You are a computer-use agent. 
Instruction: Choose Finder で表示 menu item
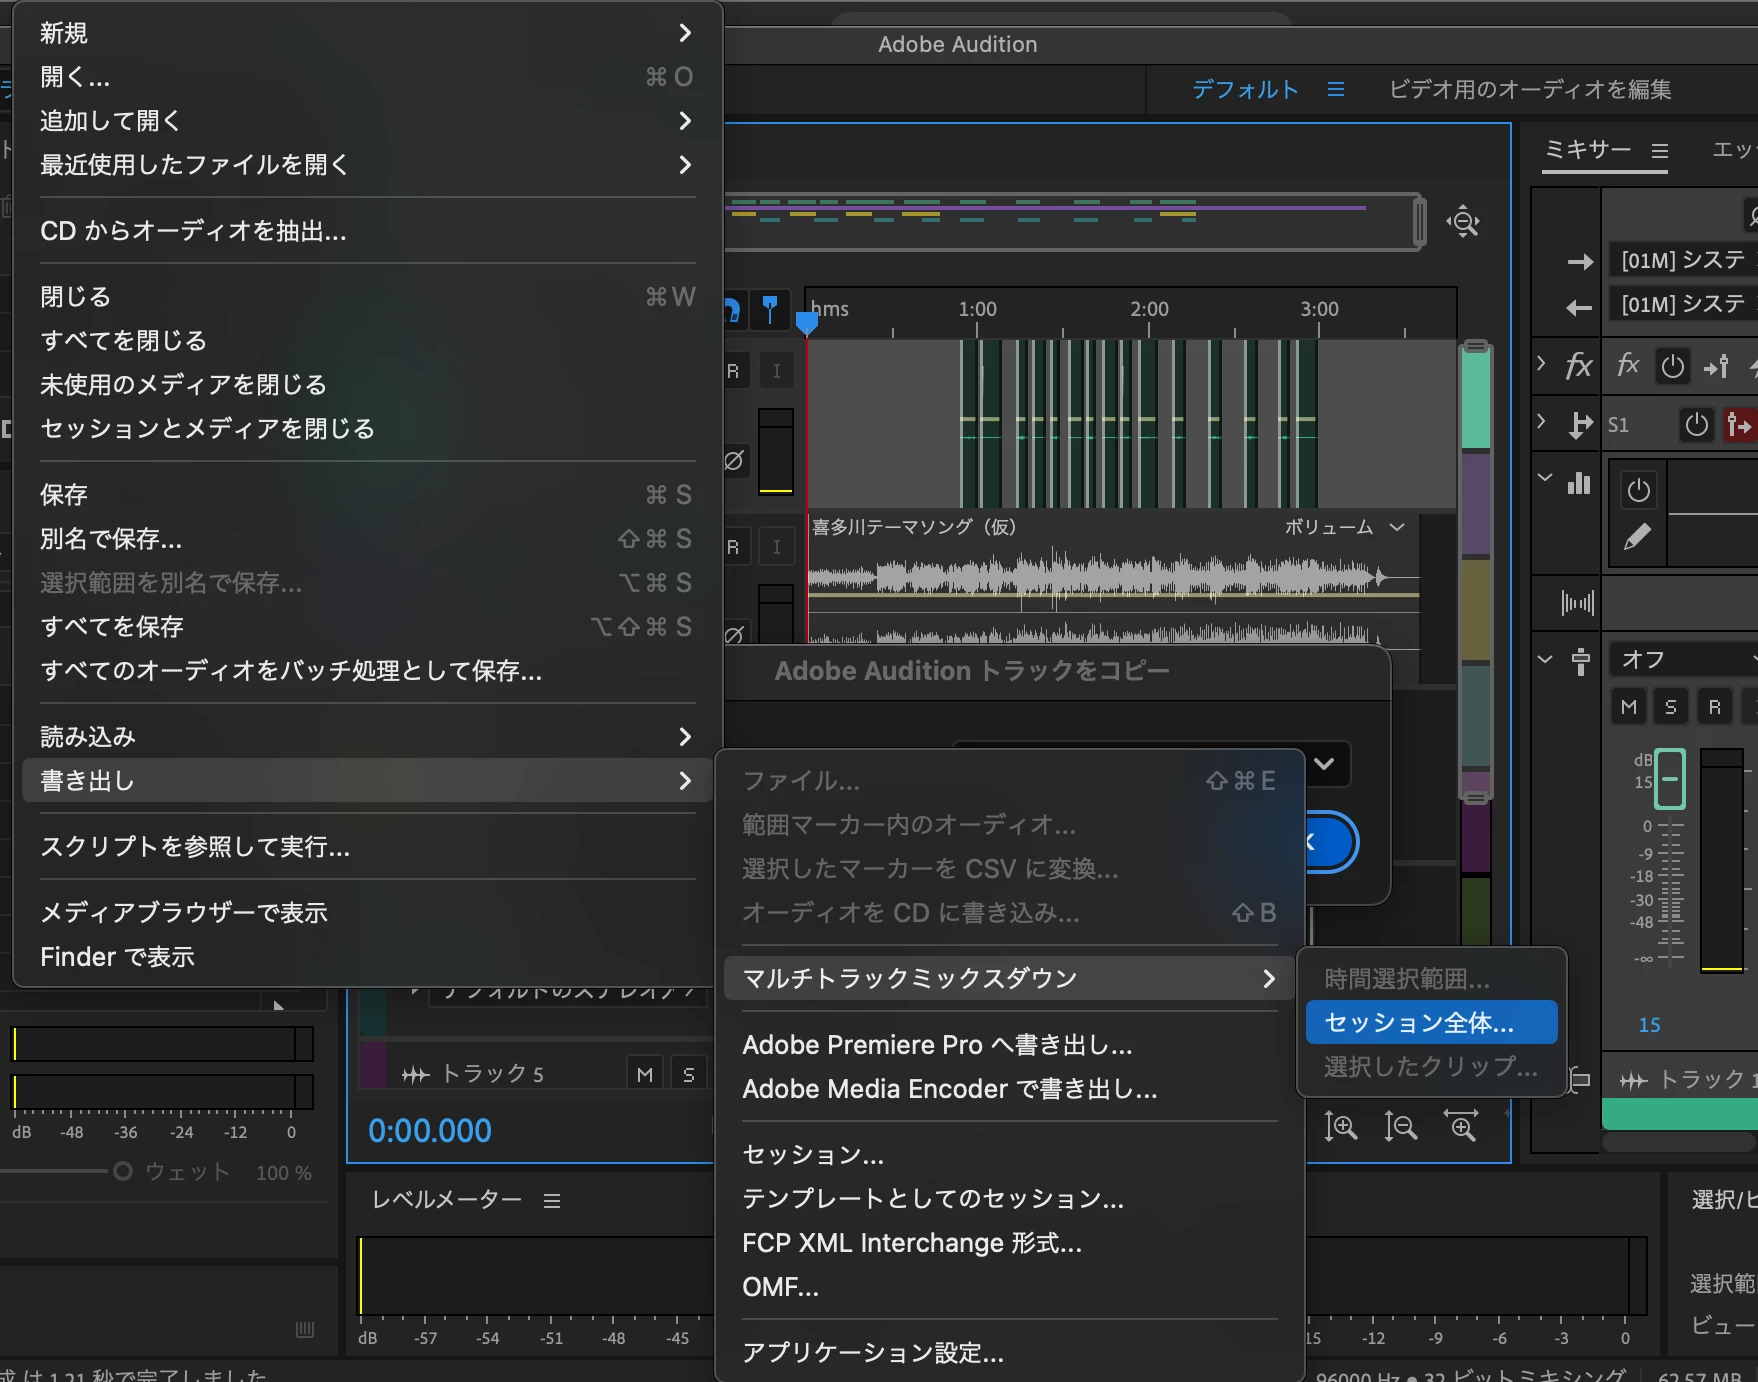367,957
